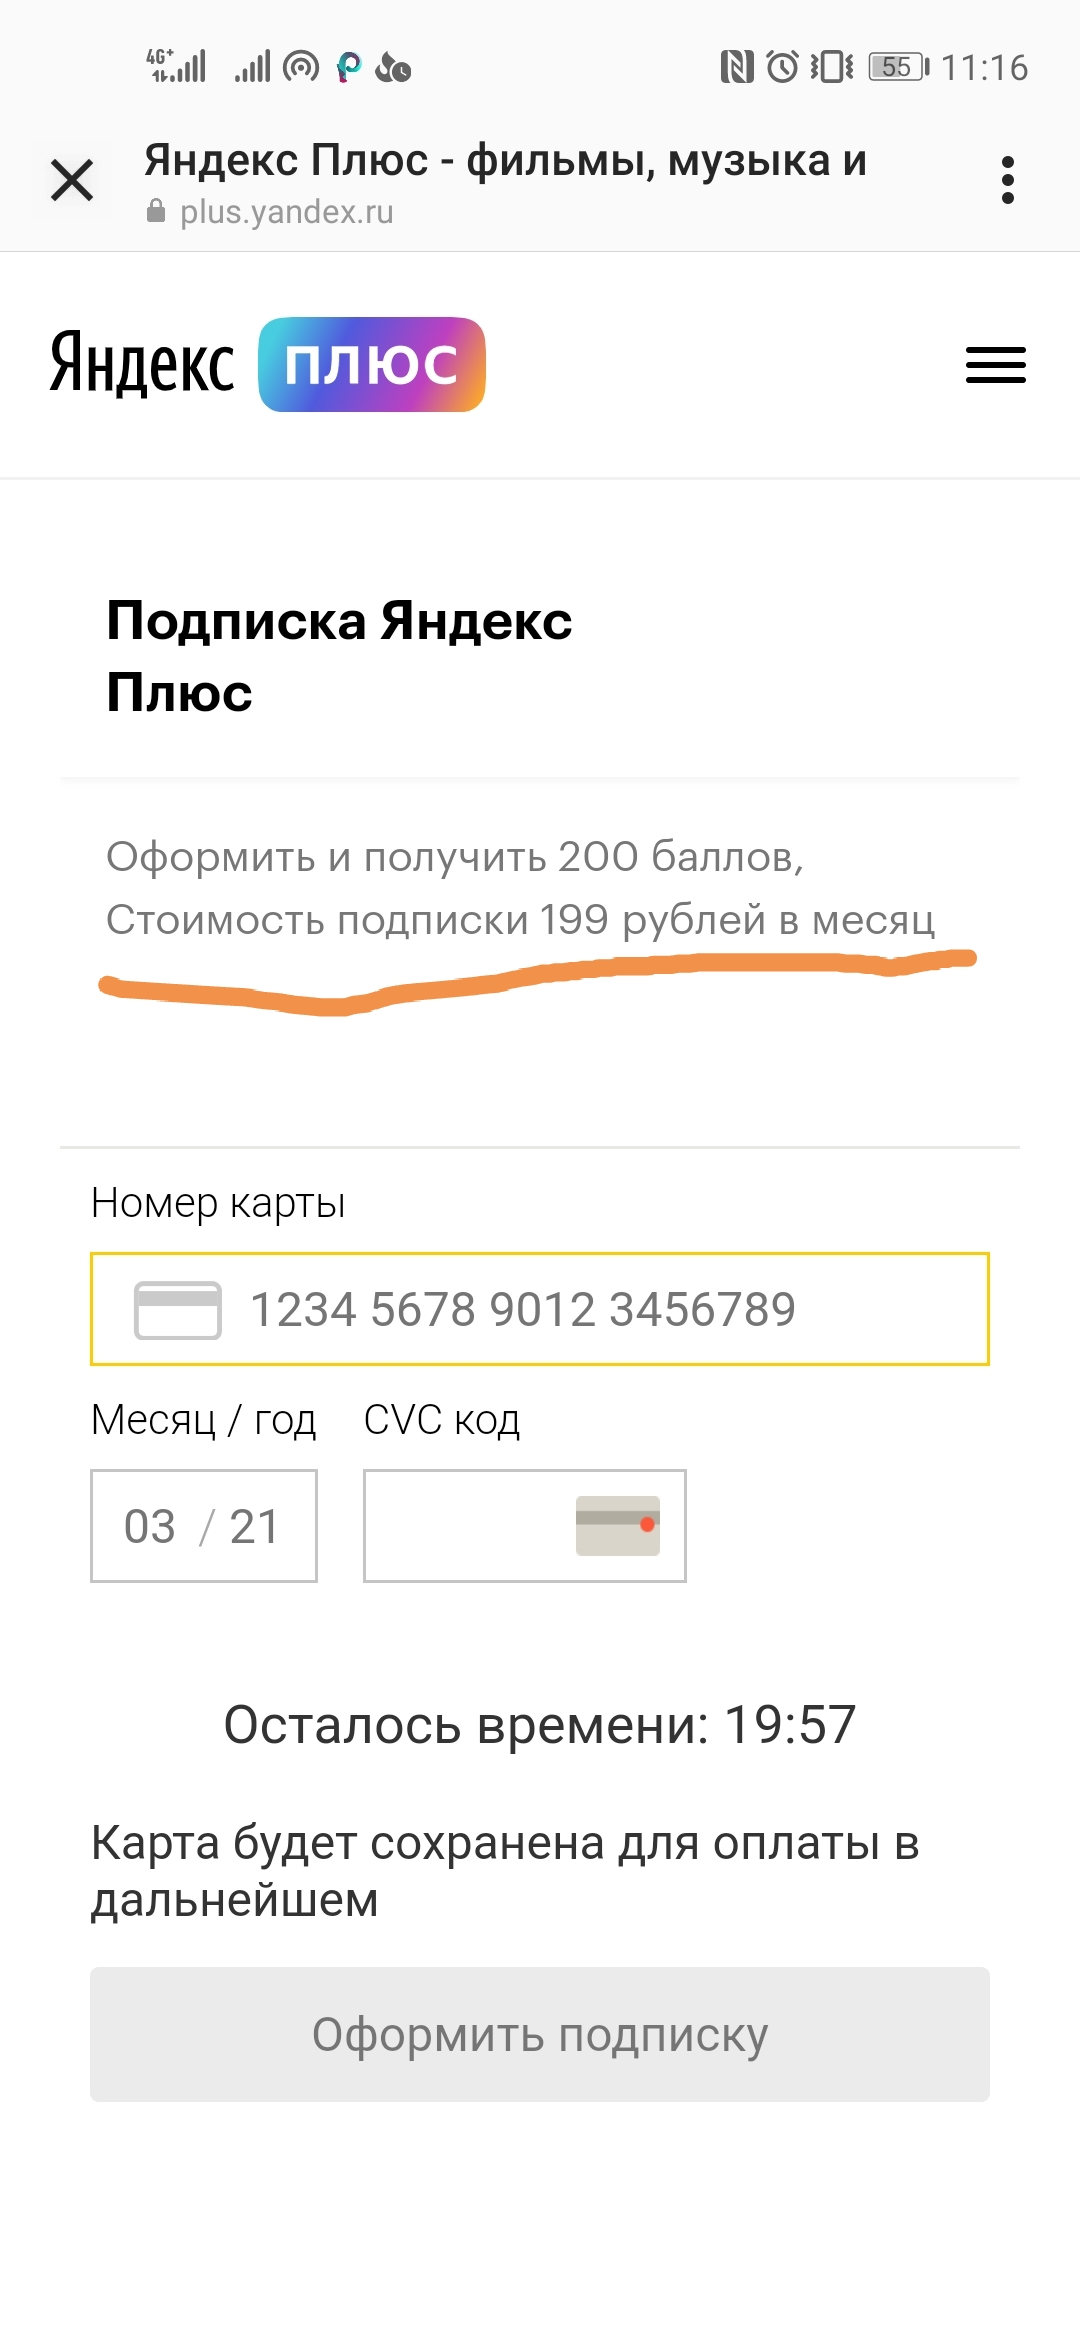The height and width of the screenshot is (2340, 1080).
Task: Focus the CVC код input field
Action: click(x=525, y=1526)
